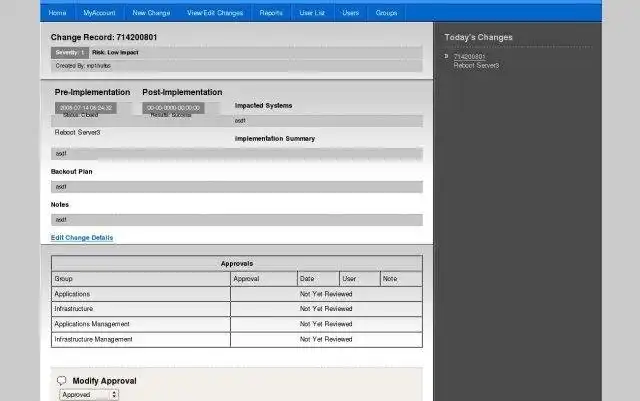Click the Group column header
640x401 pixels.
pos(141,278)
